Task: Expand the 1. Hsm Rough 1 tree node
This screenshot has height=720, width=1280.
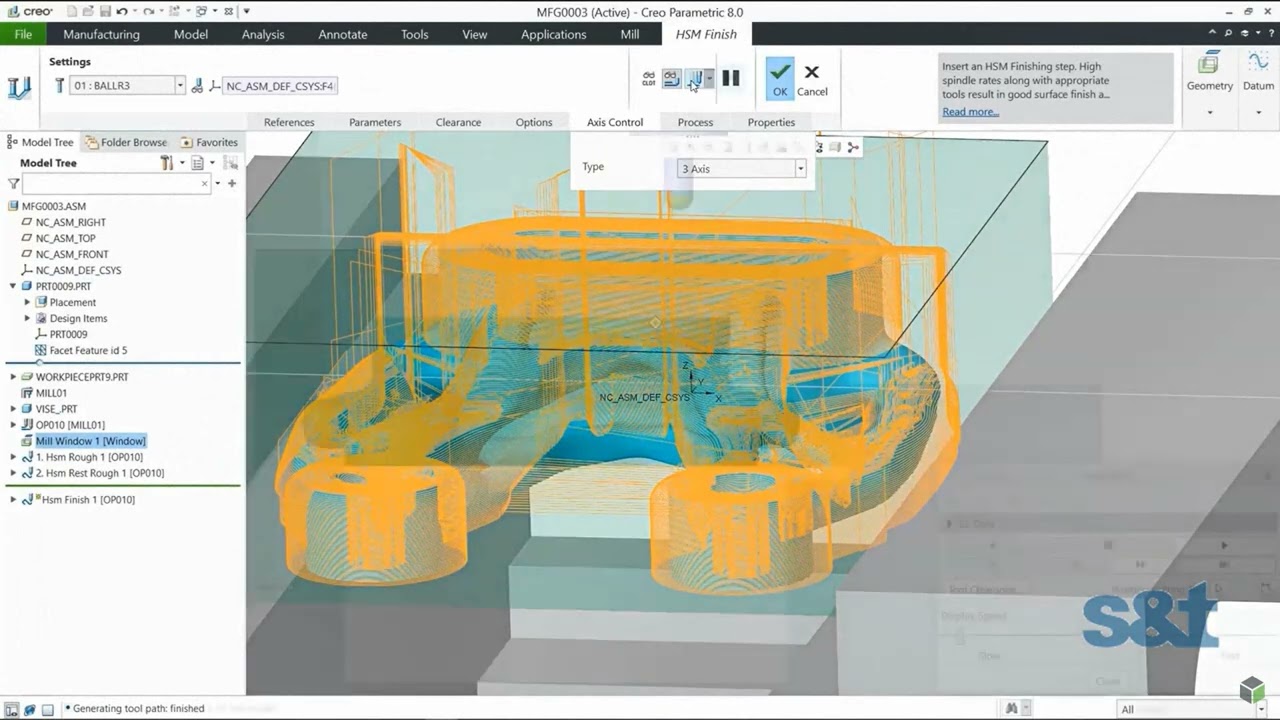Action: (13, 457)
